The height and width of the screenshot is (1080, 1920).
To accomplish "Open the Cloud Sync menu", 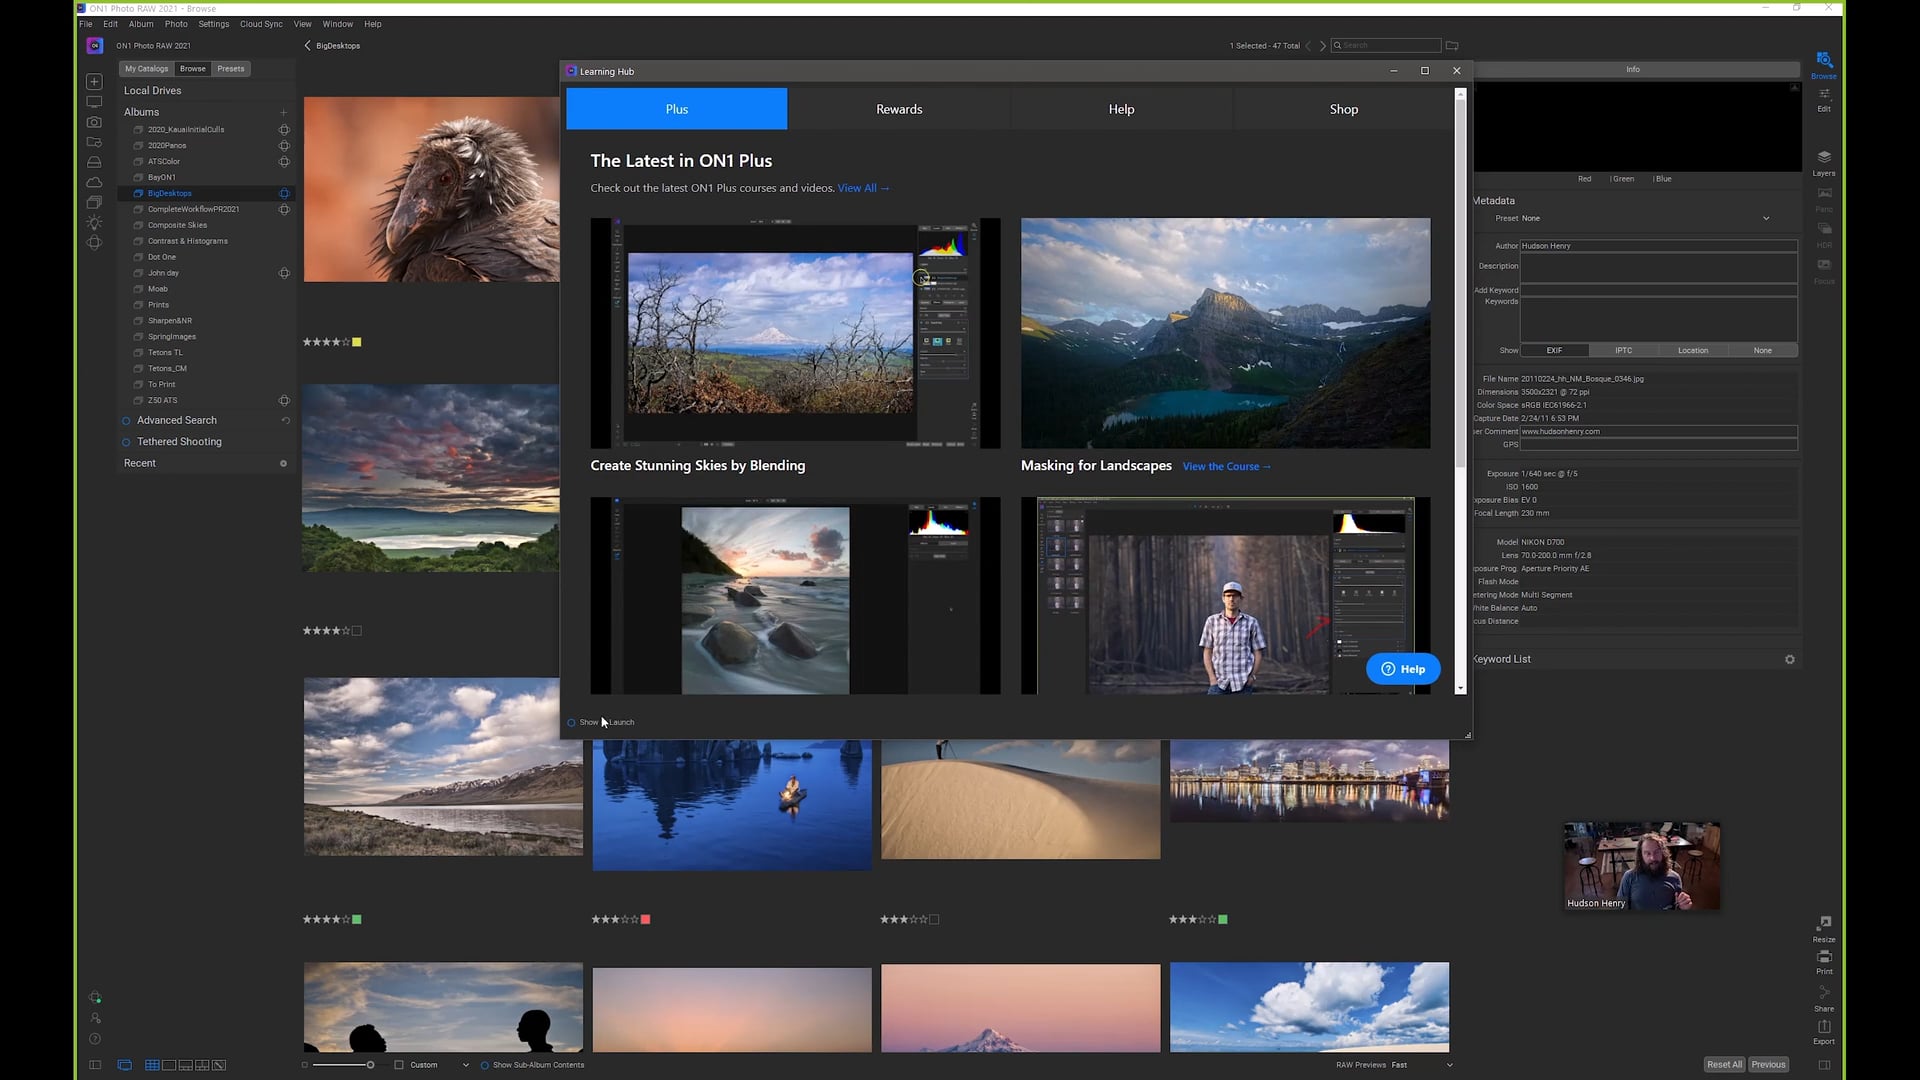I will tap(261, 24).
